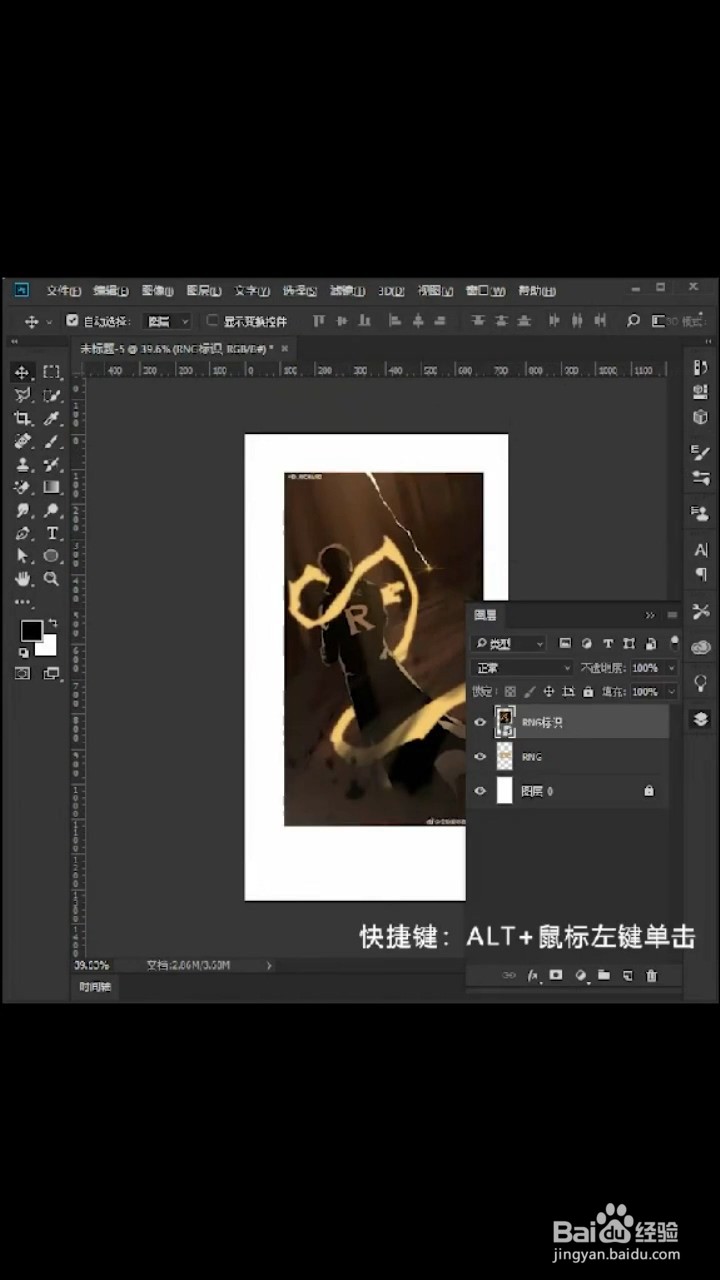
Task: Select the Brush tool
Action: pos(52,441)
